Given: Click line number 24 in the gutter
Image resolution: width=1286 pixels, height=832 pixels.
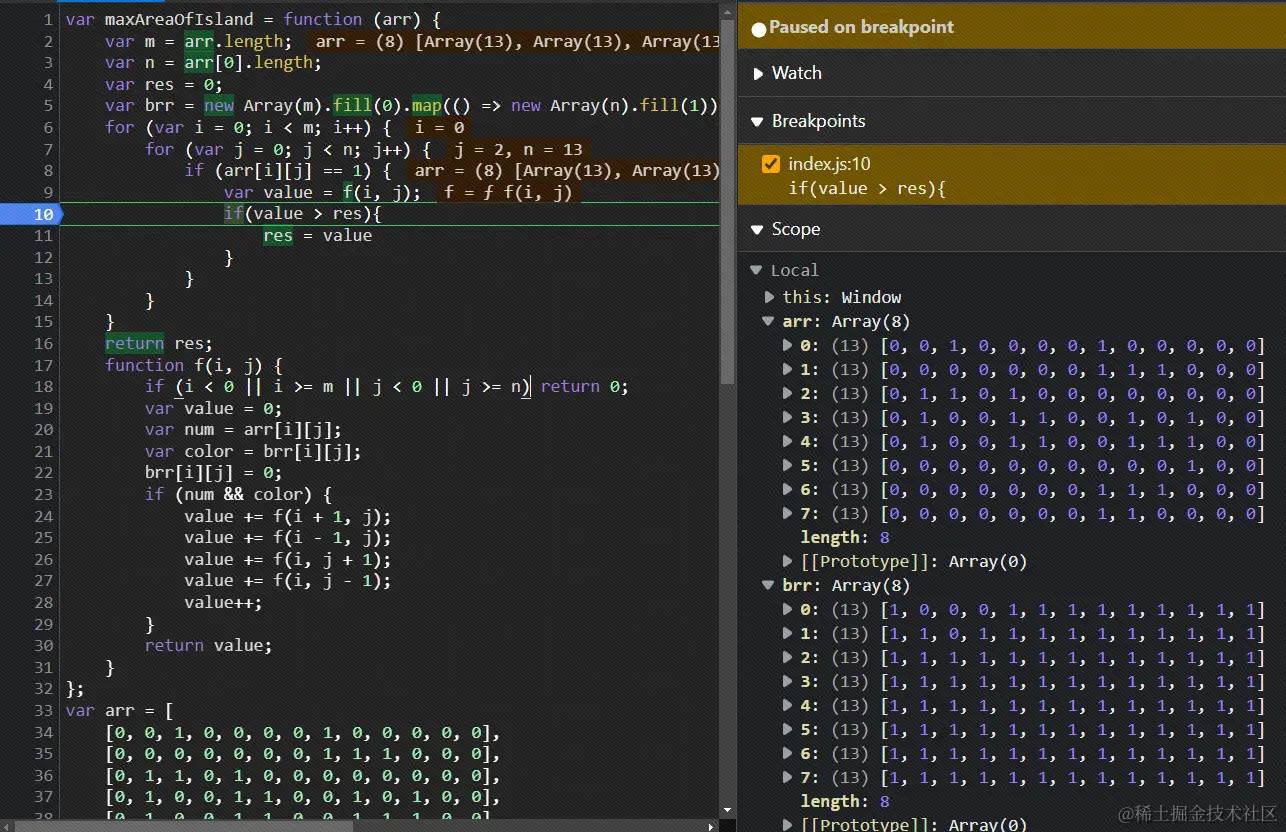Looking at the screenshot, I should [42, 516].
